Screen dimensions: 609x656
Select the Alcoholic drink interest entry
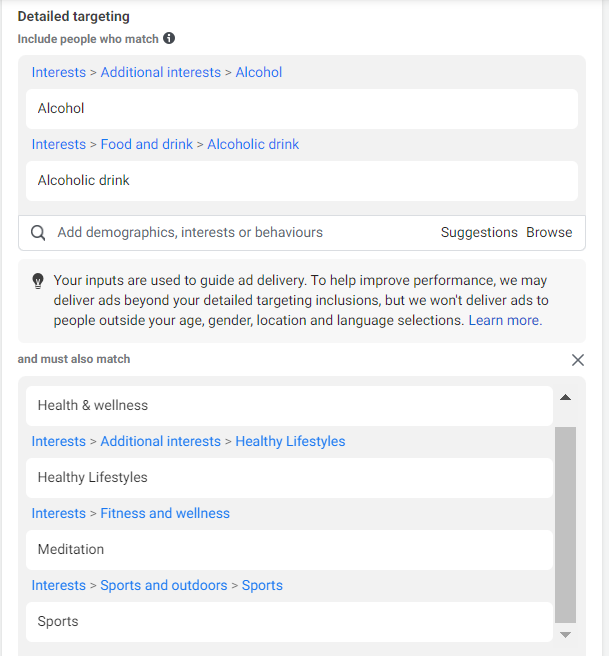301,181
